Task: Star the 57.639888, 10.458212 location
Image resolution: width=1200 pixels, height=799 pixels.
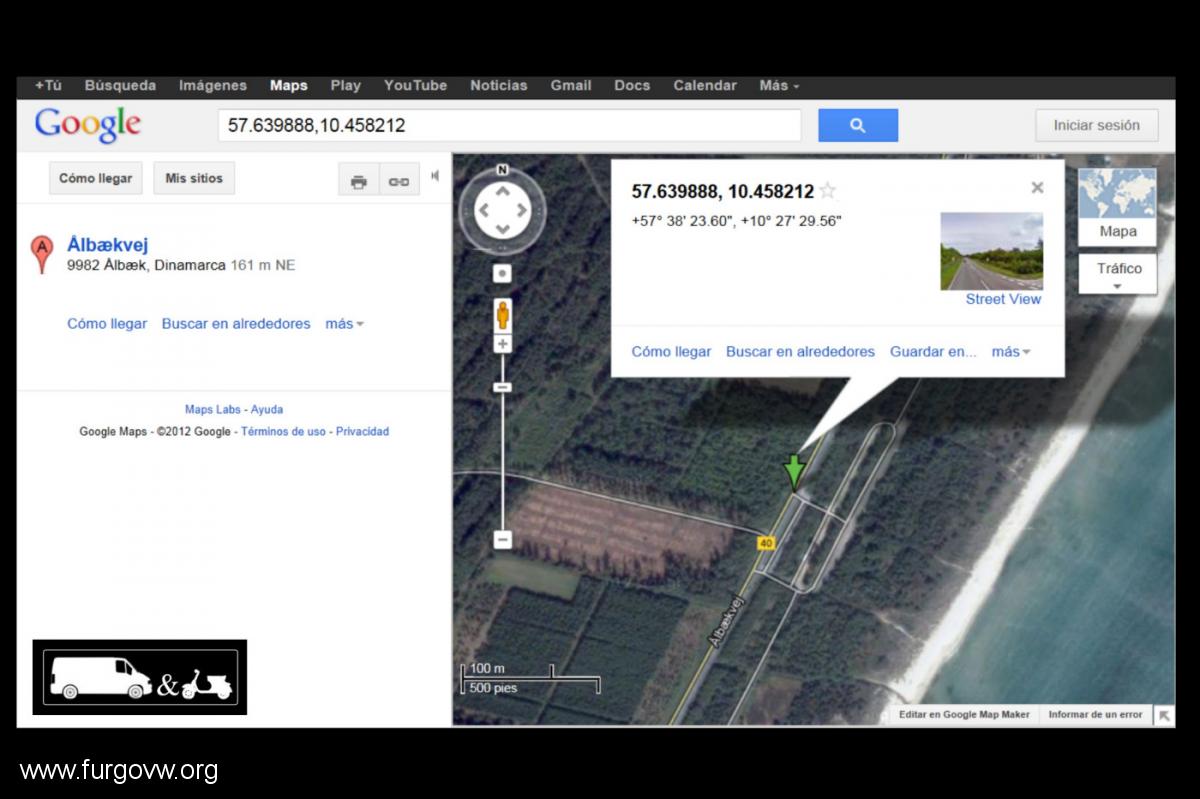Action: coord(827,191)
